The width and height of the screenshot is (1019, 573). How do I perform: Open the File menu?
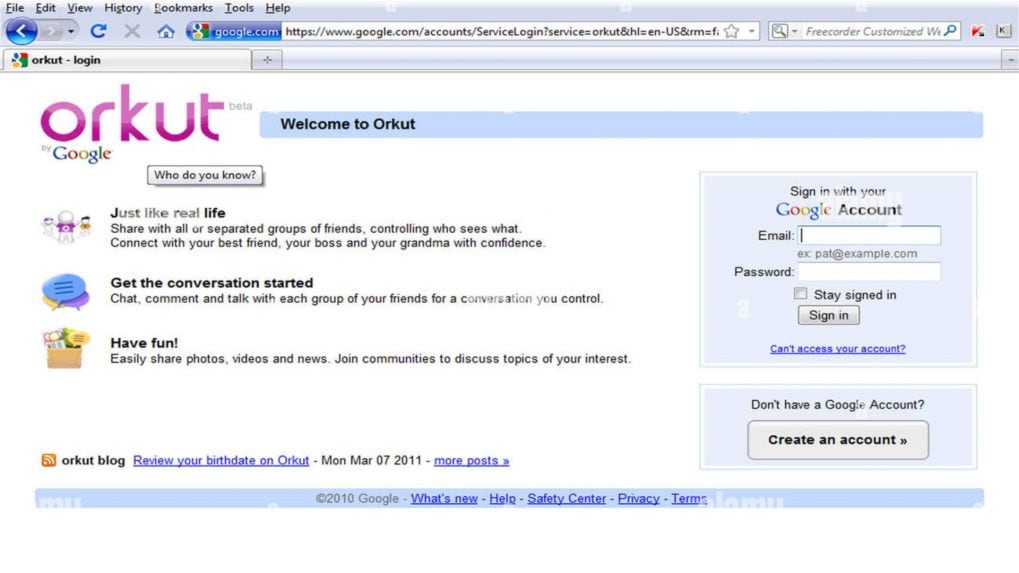pos(14,8)
